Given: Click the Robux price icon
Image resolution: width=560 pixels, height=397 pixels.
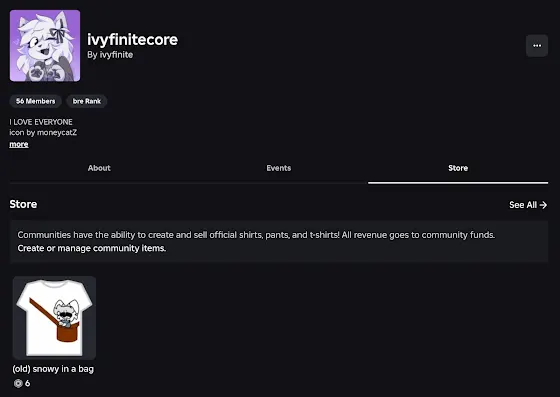Looking at the screenshot, I should coord(18,383).
